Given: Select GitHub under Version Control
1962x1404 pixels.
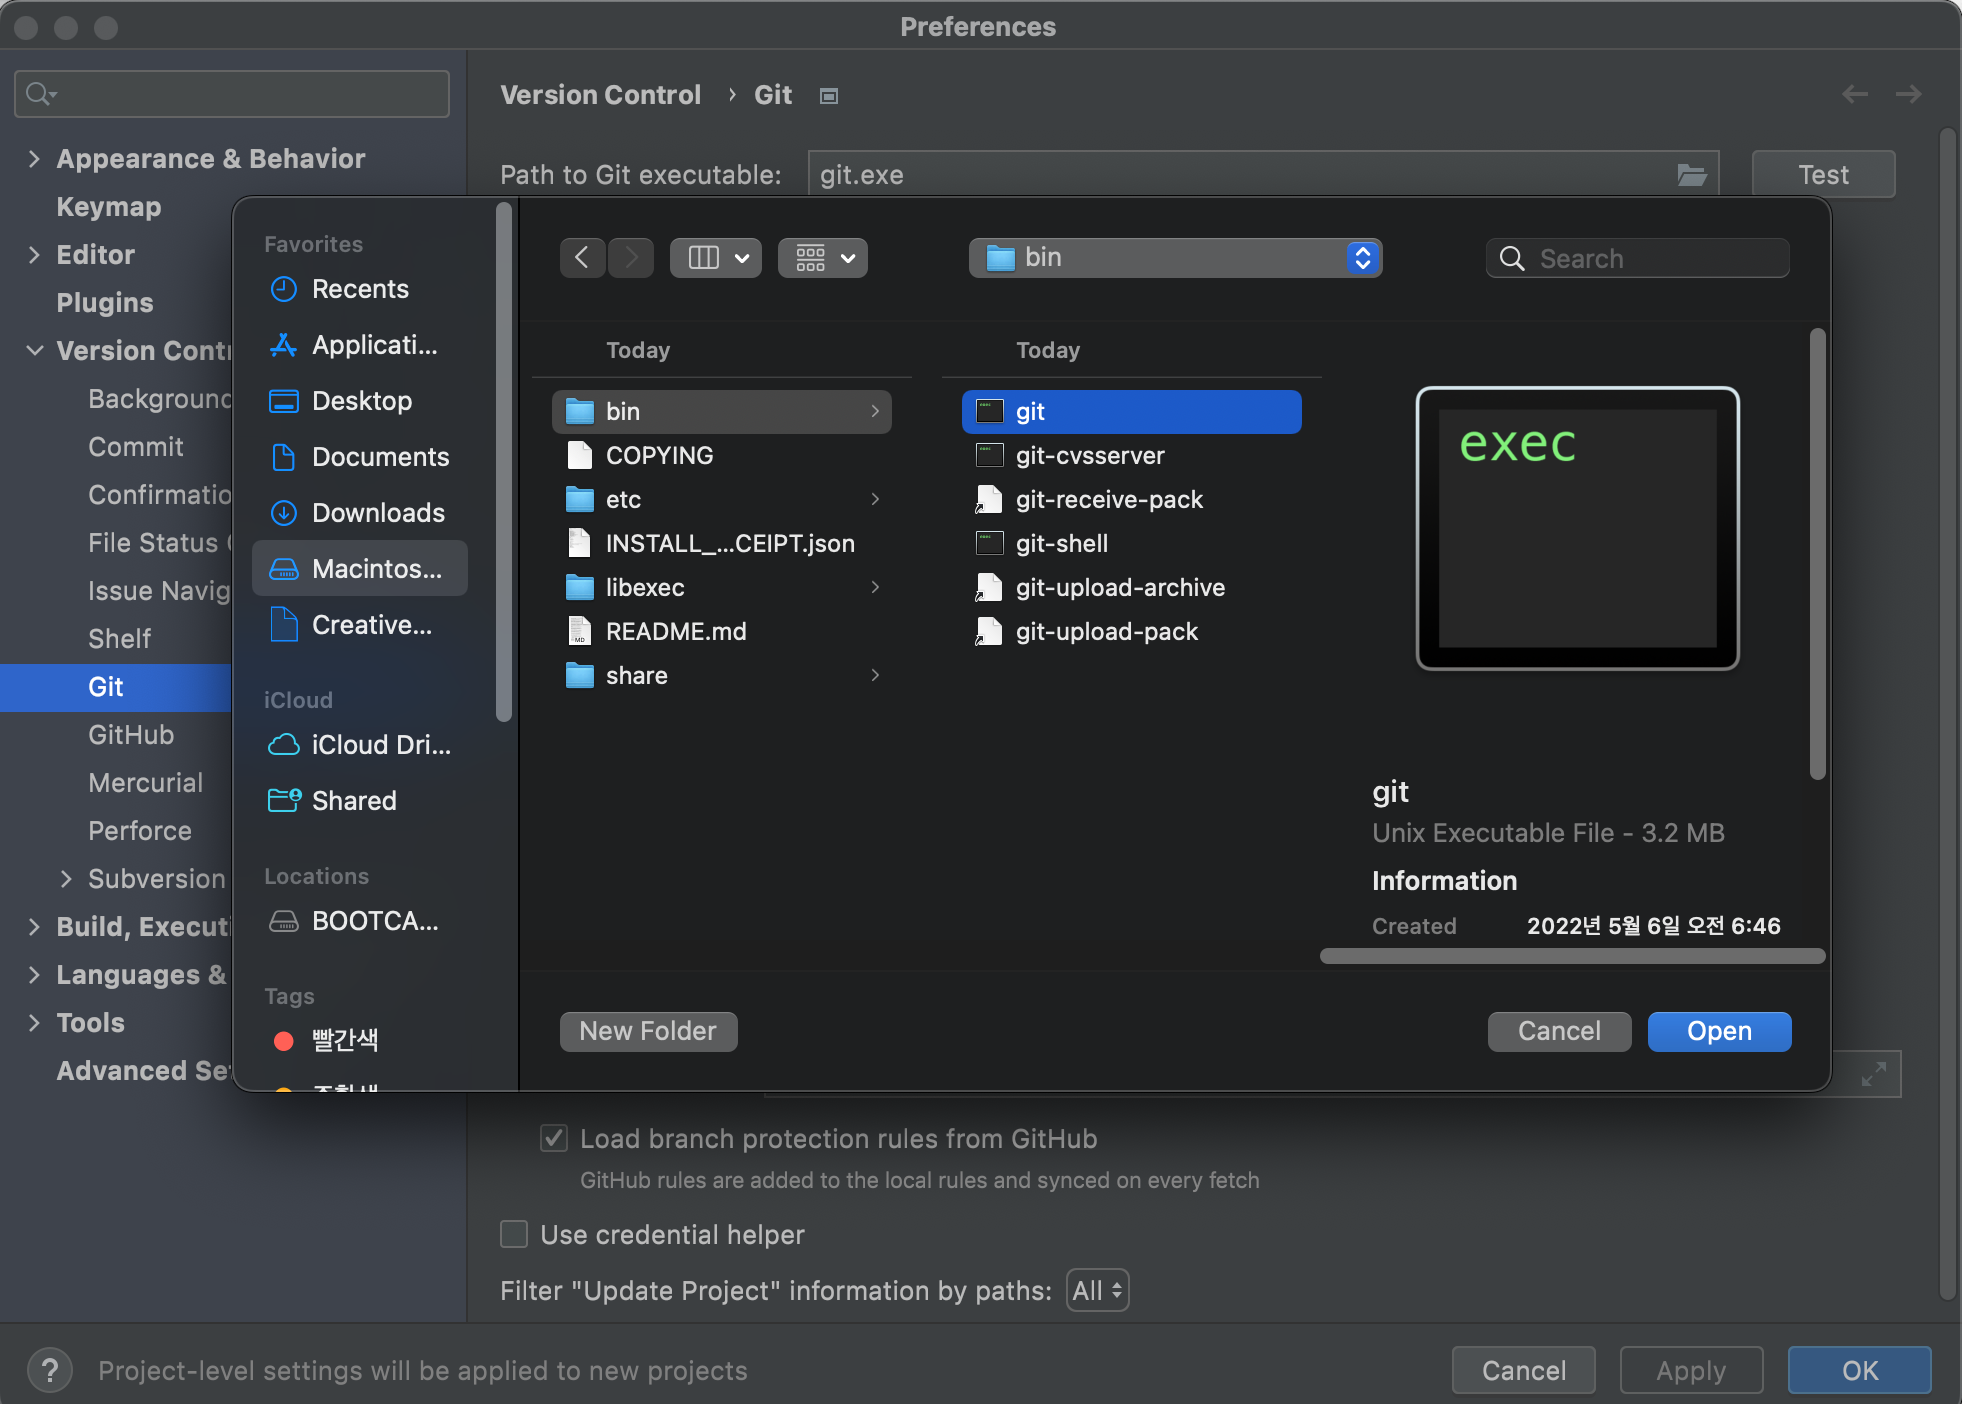Looking at the screenshot, I should [131, 735].
